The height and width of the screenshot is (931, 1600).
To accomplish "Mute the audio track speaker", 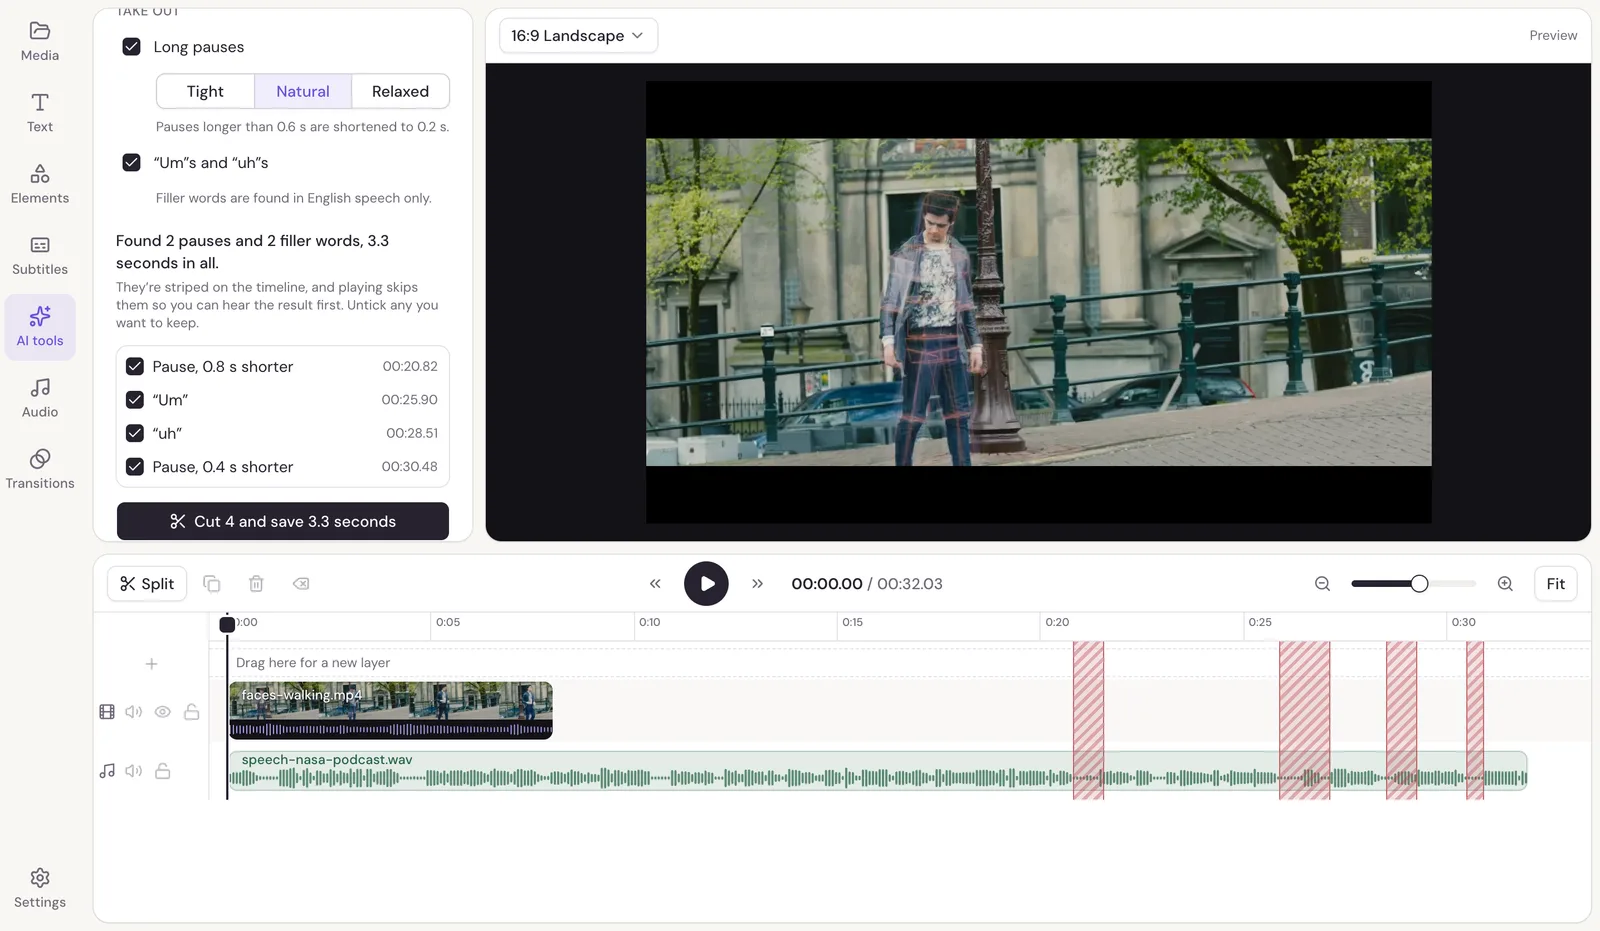I will tap(134, 771).
